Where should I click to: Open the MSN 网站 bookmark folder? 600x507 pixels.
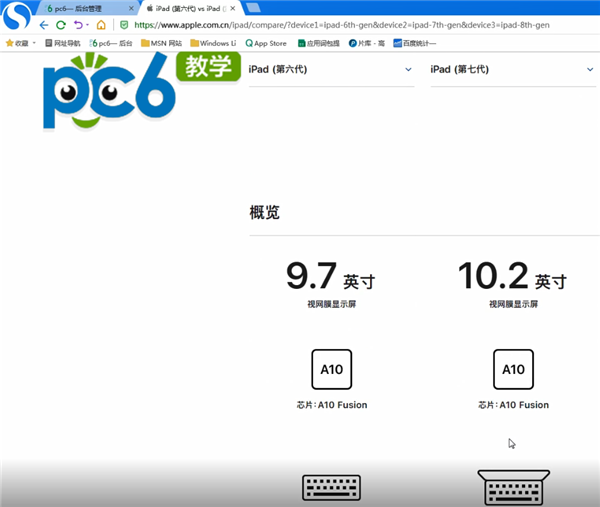[161, 43]
